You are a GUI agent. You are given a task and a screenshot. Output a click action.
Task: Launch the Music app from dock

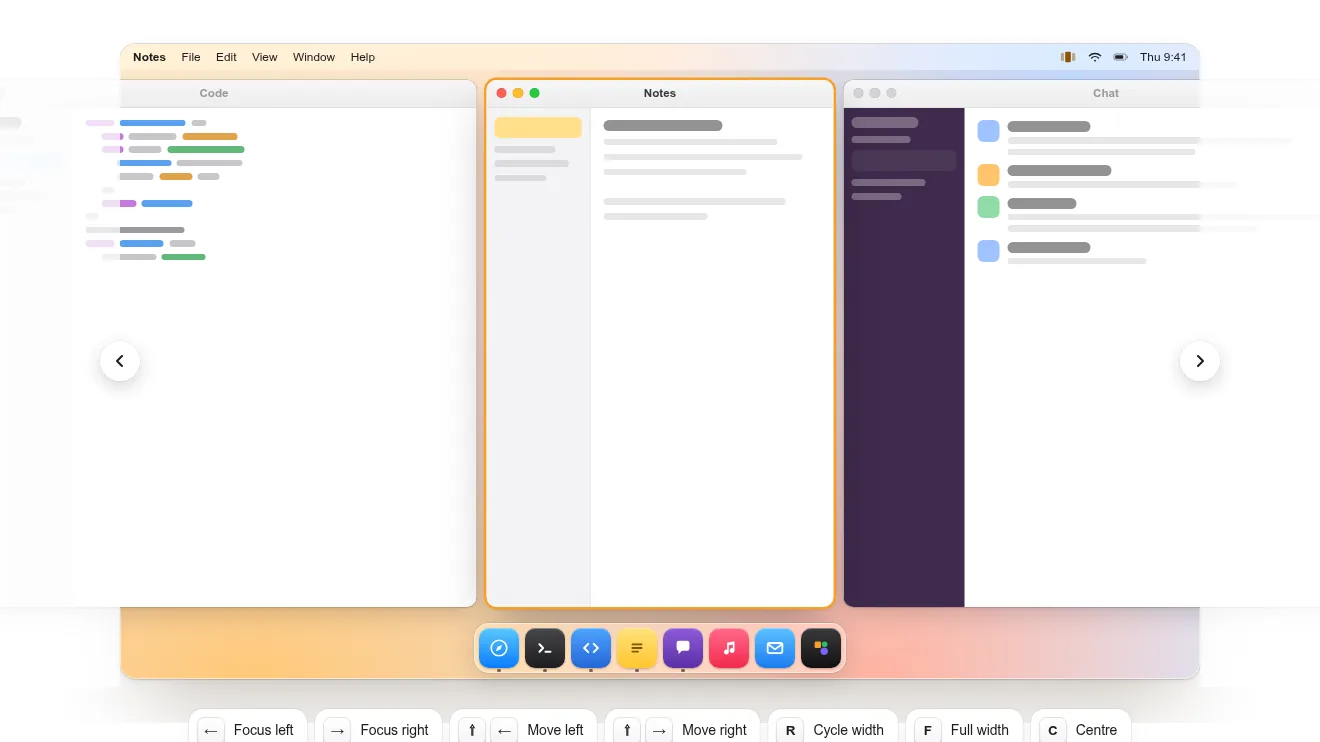729,648
